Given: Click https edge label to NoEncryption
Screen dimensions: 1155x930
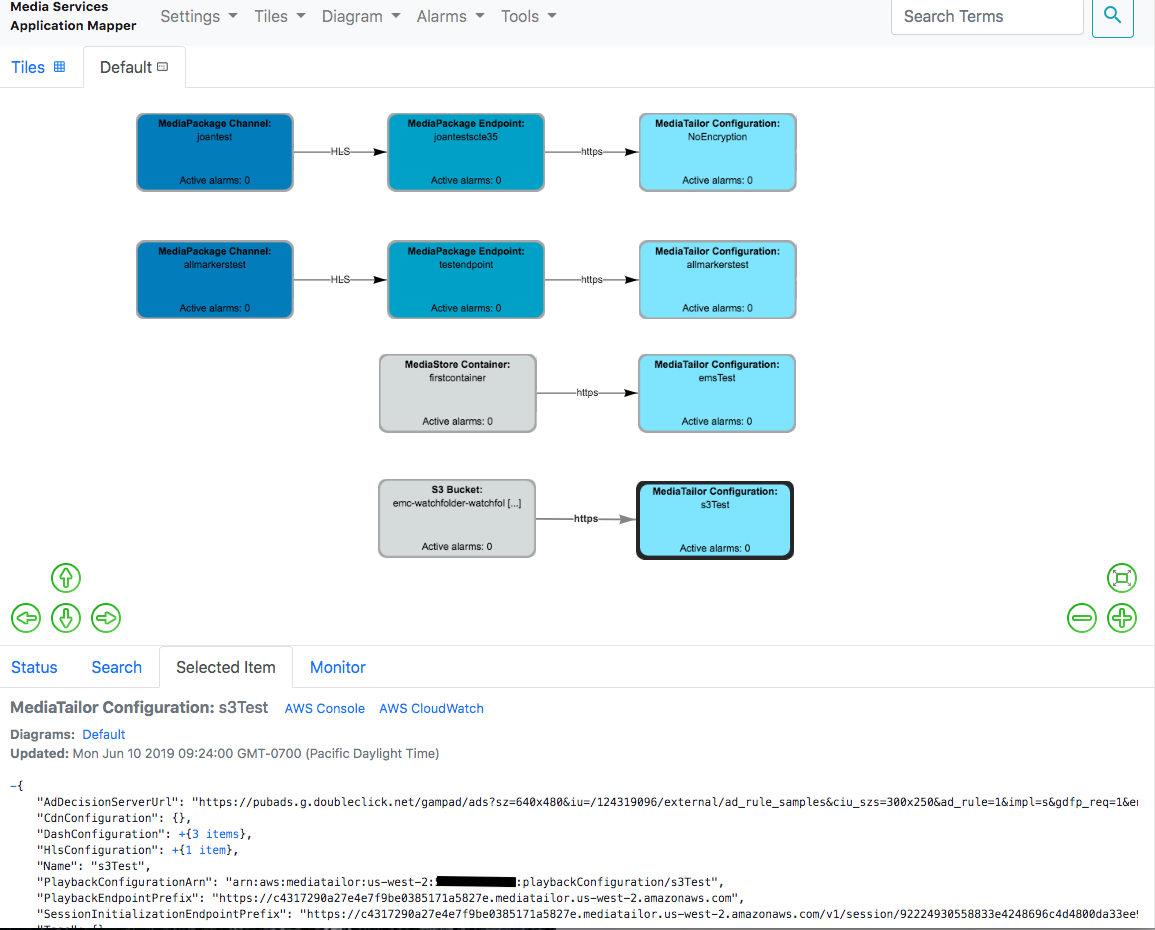Looking at the screenshot, I should point(591,152).
